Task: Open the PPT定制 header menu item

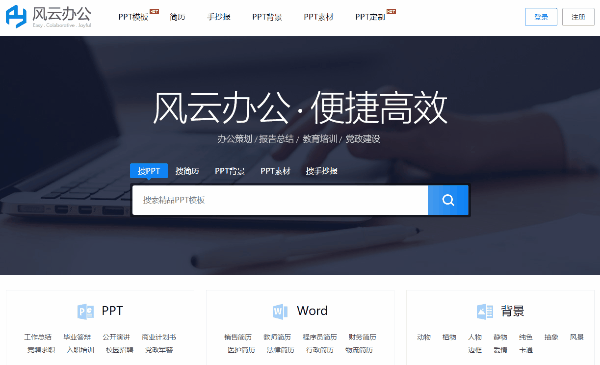Action: pos(370,17)
